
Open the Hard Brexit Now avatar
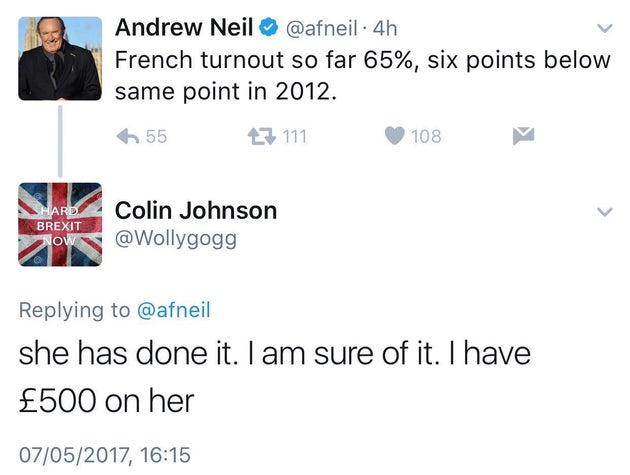pos(60,224)
